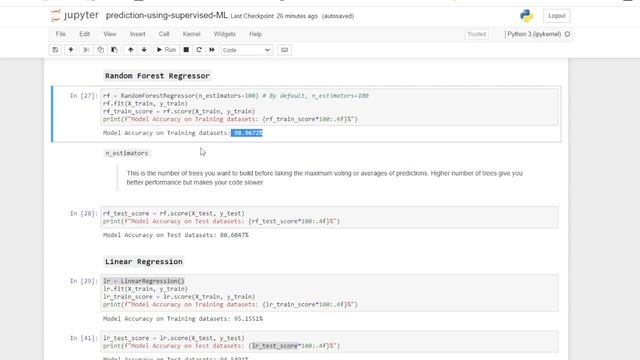Screen dimensions: 640x360
Task: Click the In [29] prompt label
Action: click(84, 281)
